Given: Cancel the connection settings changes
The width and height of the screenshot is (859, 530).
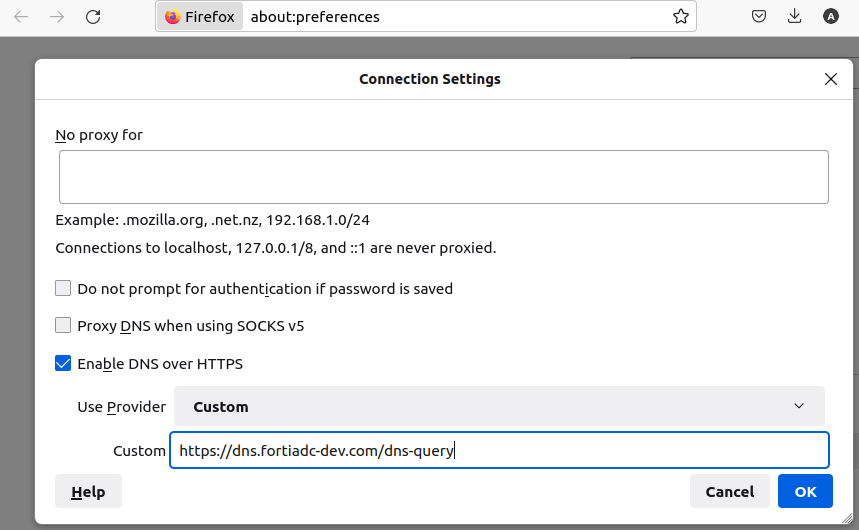Looking at the screenshot, I should pos(729,492).
